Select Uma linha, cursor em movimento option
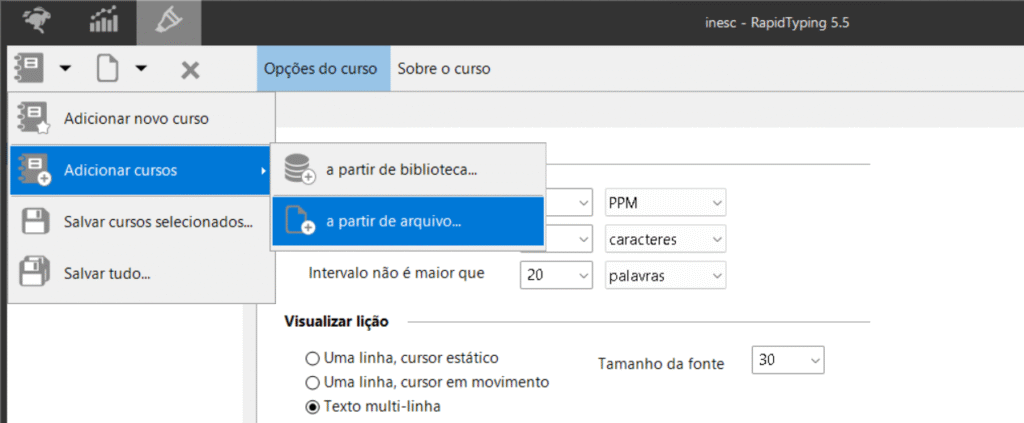 coord(312,382)
